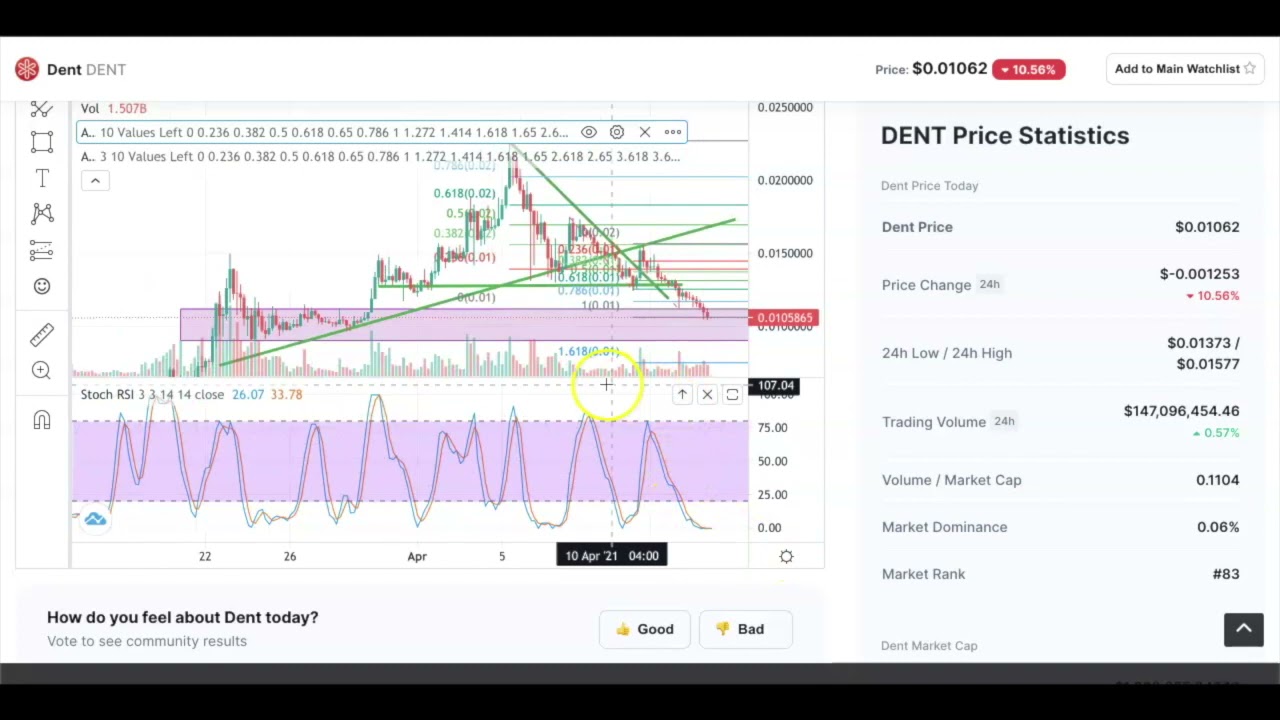Click the Dent Market Cap label
Screen dimensions: 1280x720
tap(929, 645)
